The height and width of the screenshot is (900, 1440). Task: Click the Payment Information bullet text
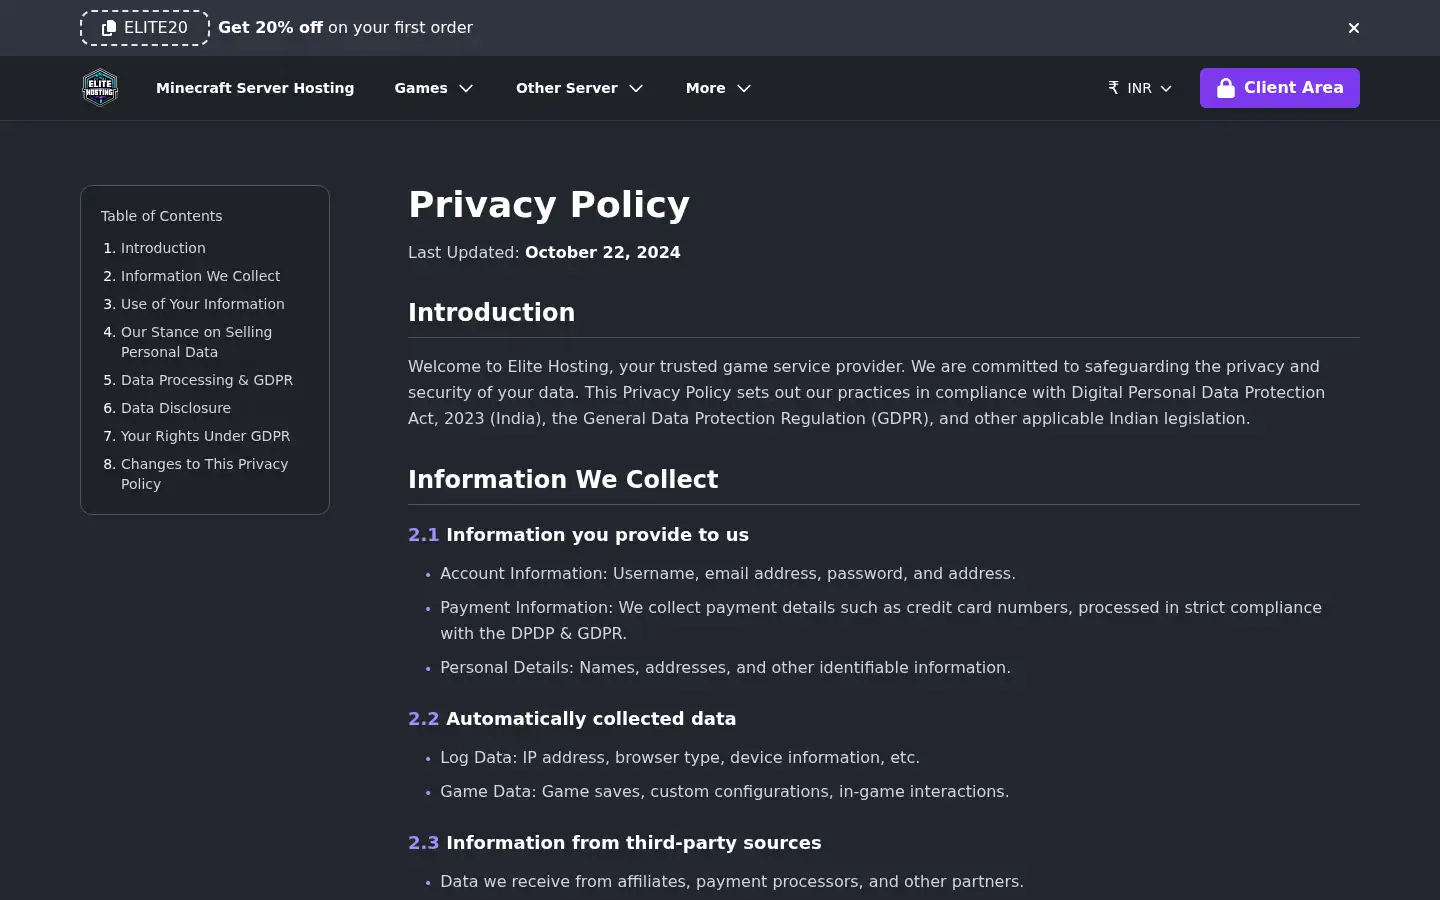[881, 620]
